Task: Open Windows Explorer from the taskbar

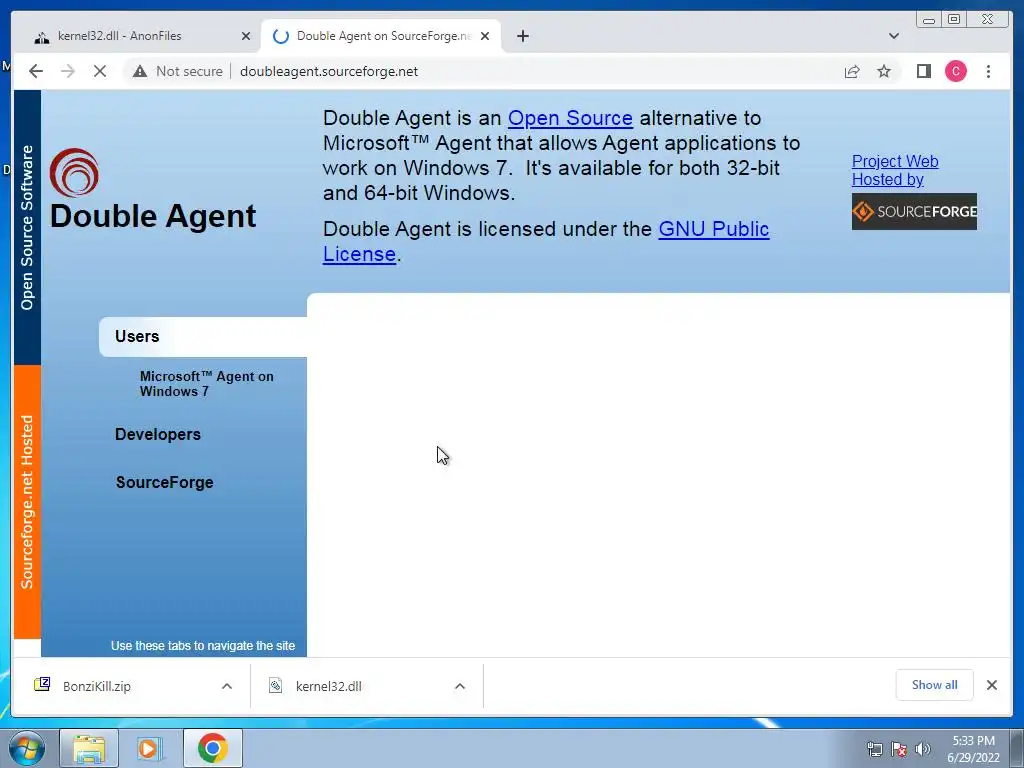Action: coord(89,748)
